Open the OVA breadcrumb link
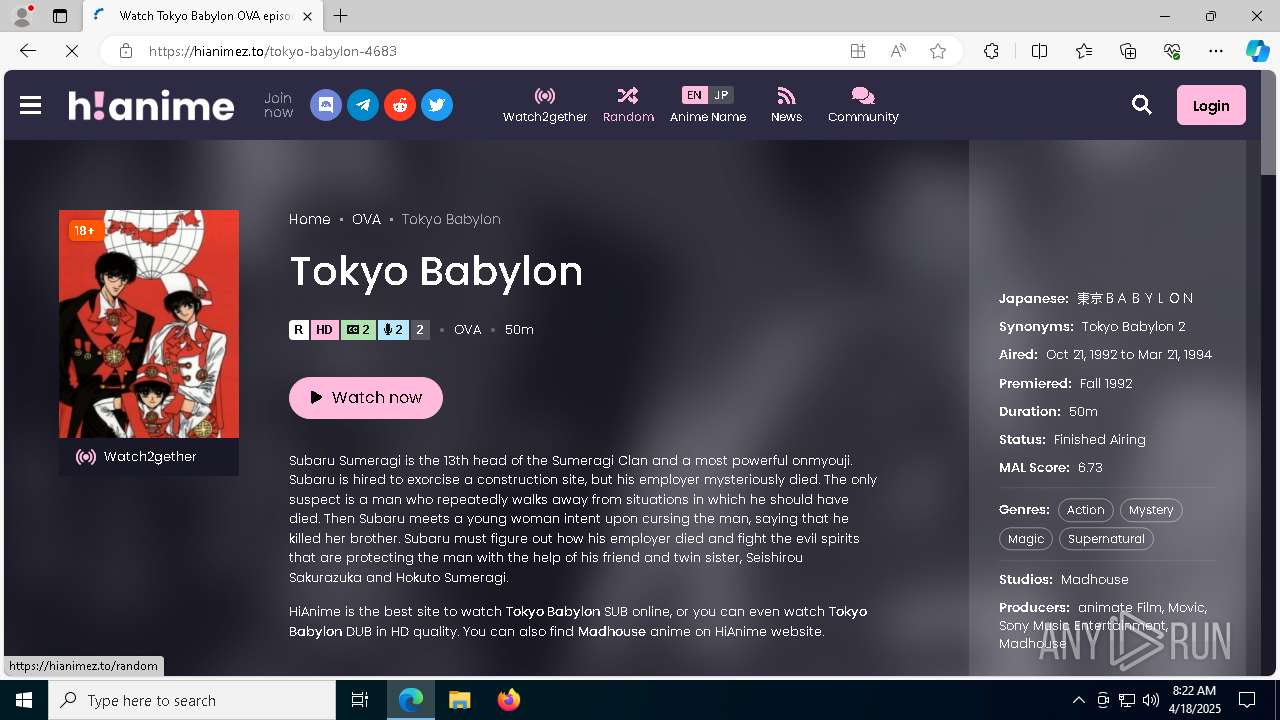This screenshot has width=1280, height=720. pos(366,219)
